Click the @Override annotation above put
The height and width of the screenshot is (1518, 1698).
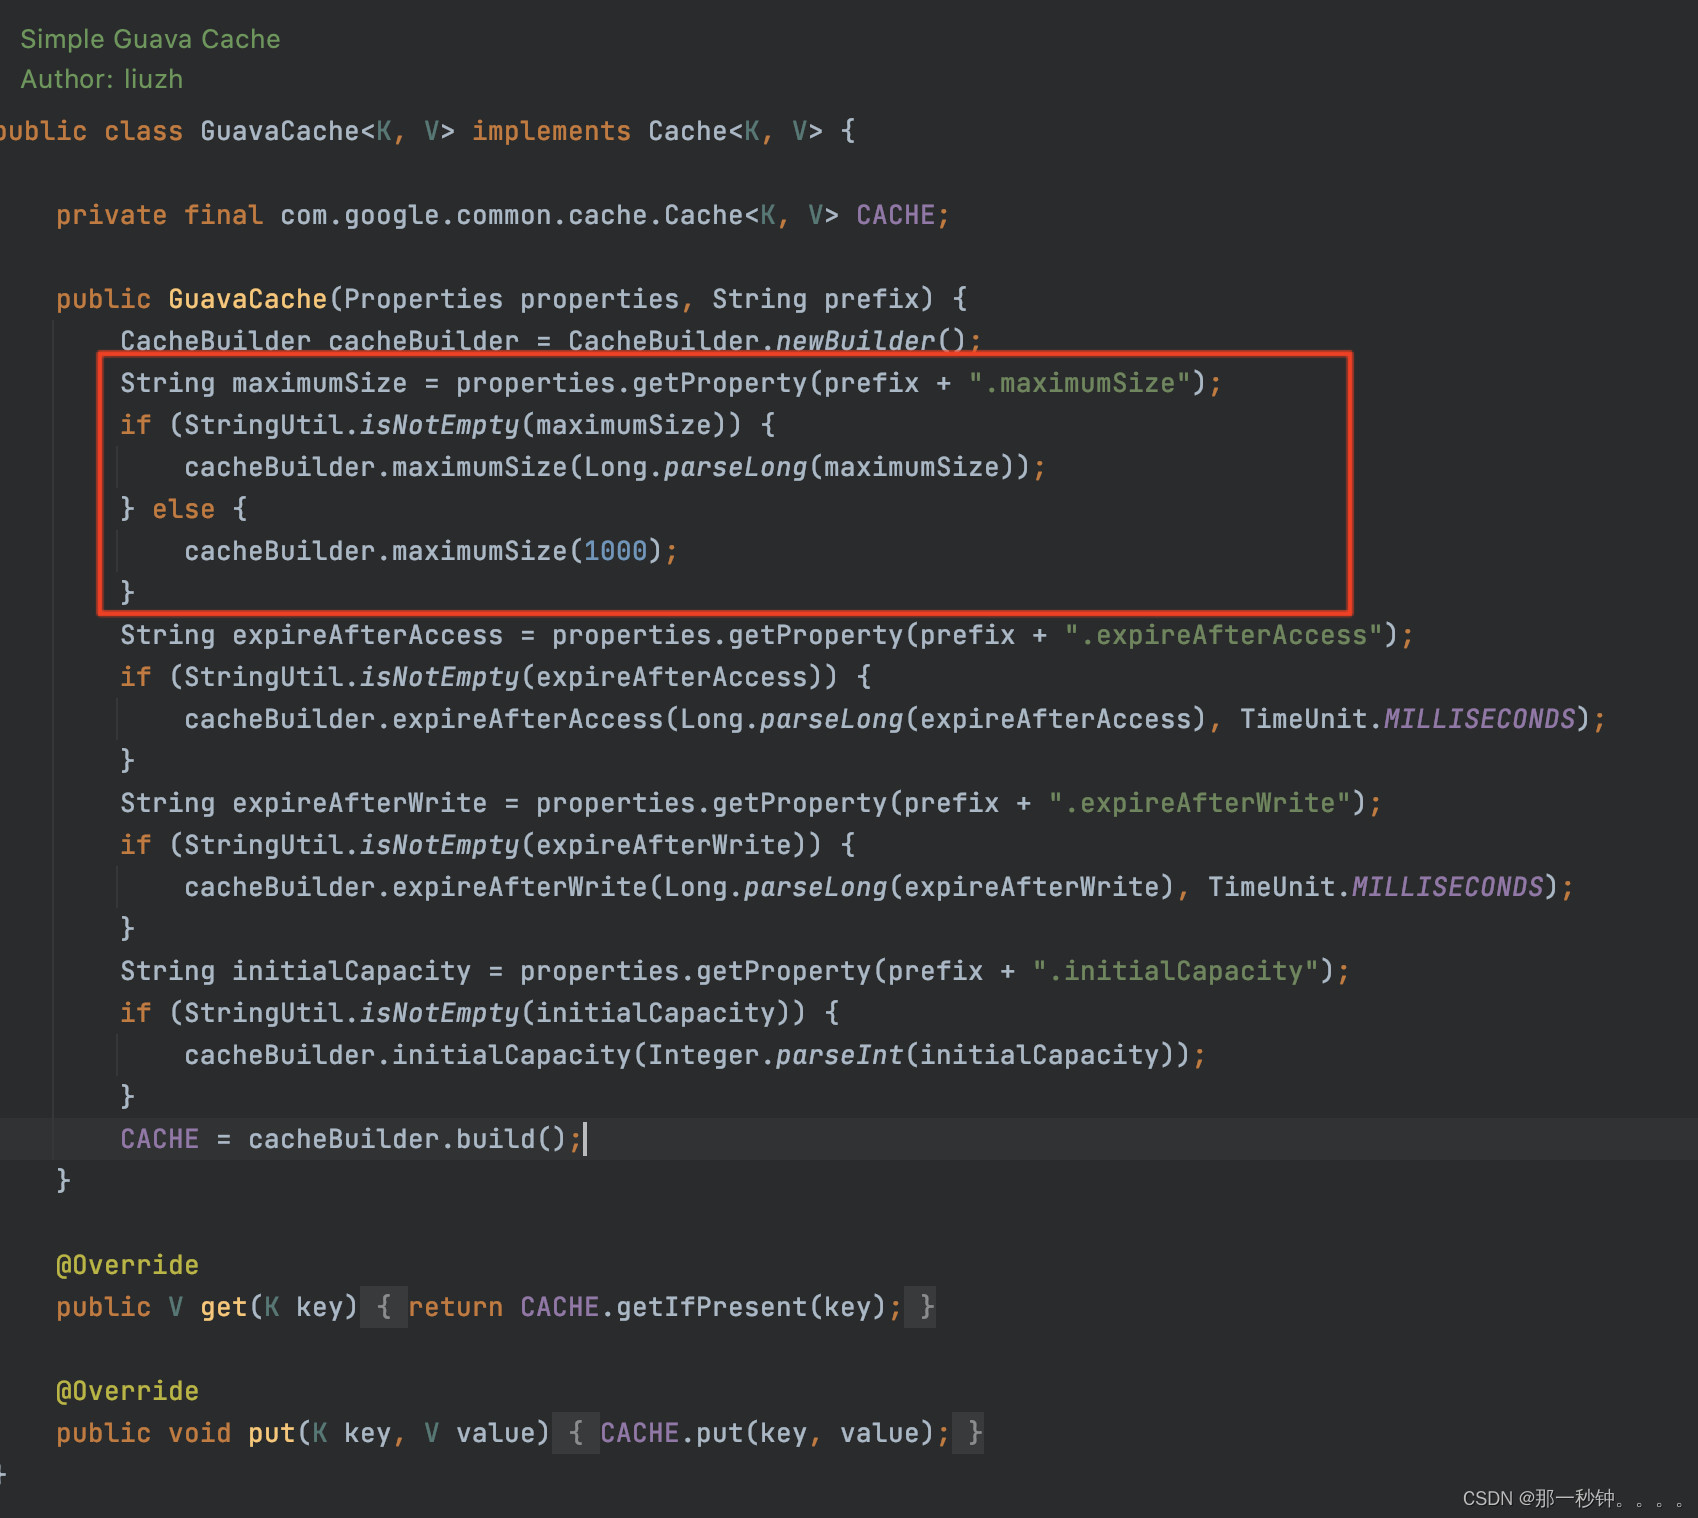point(128,1391)
